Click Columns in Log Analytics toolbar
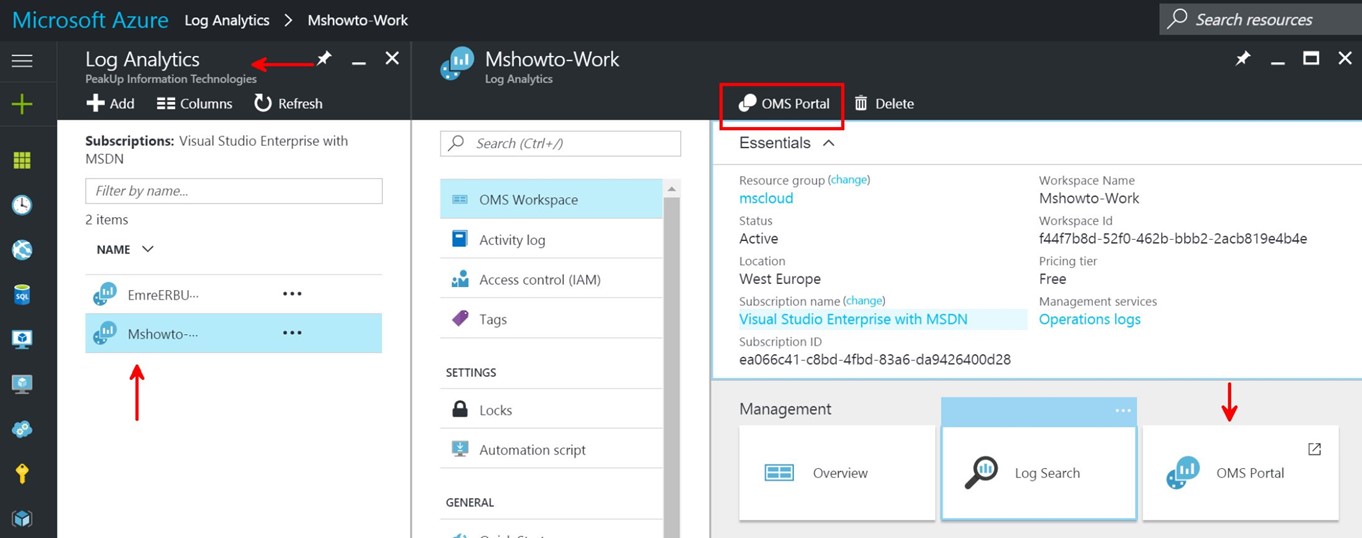The width and height of the screenshot is (1362, 538). pos(195,103)
